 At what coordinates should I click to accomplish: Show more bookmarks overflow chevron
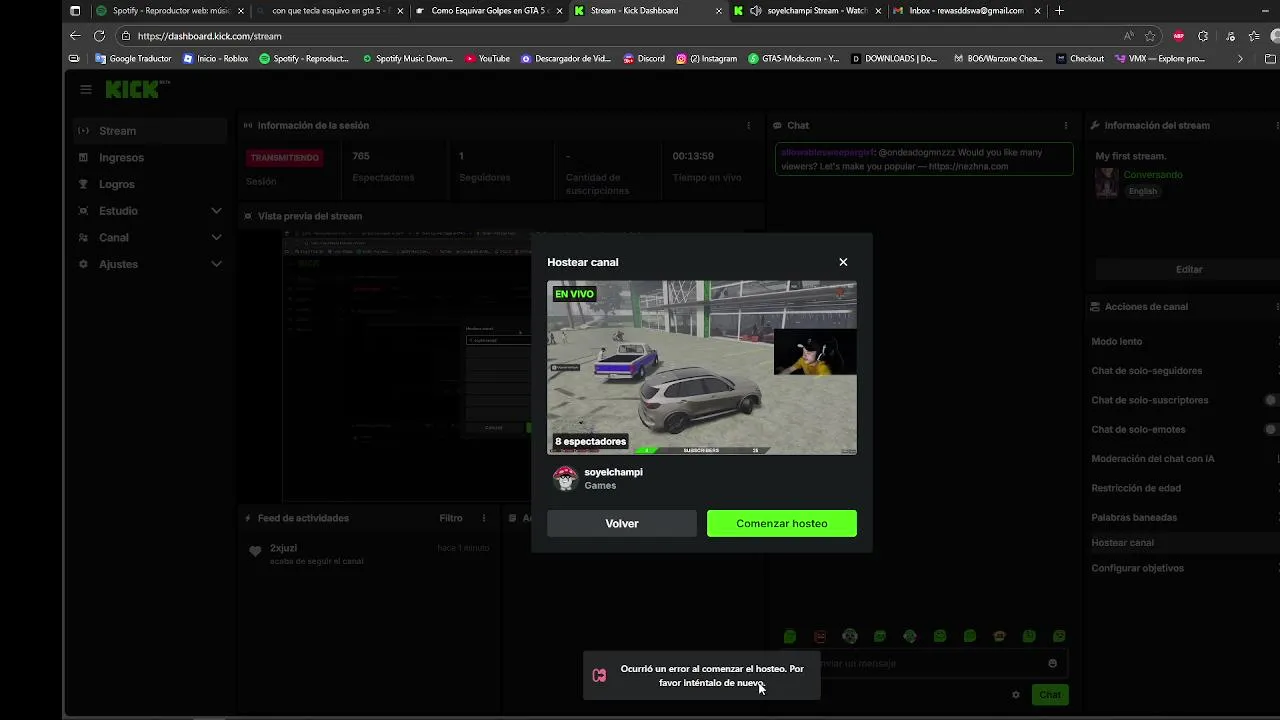pyautogui.click(x=1240, y=59)
